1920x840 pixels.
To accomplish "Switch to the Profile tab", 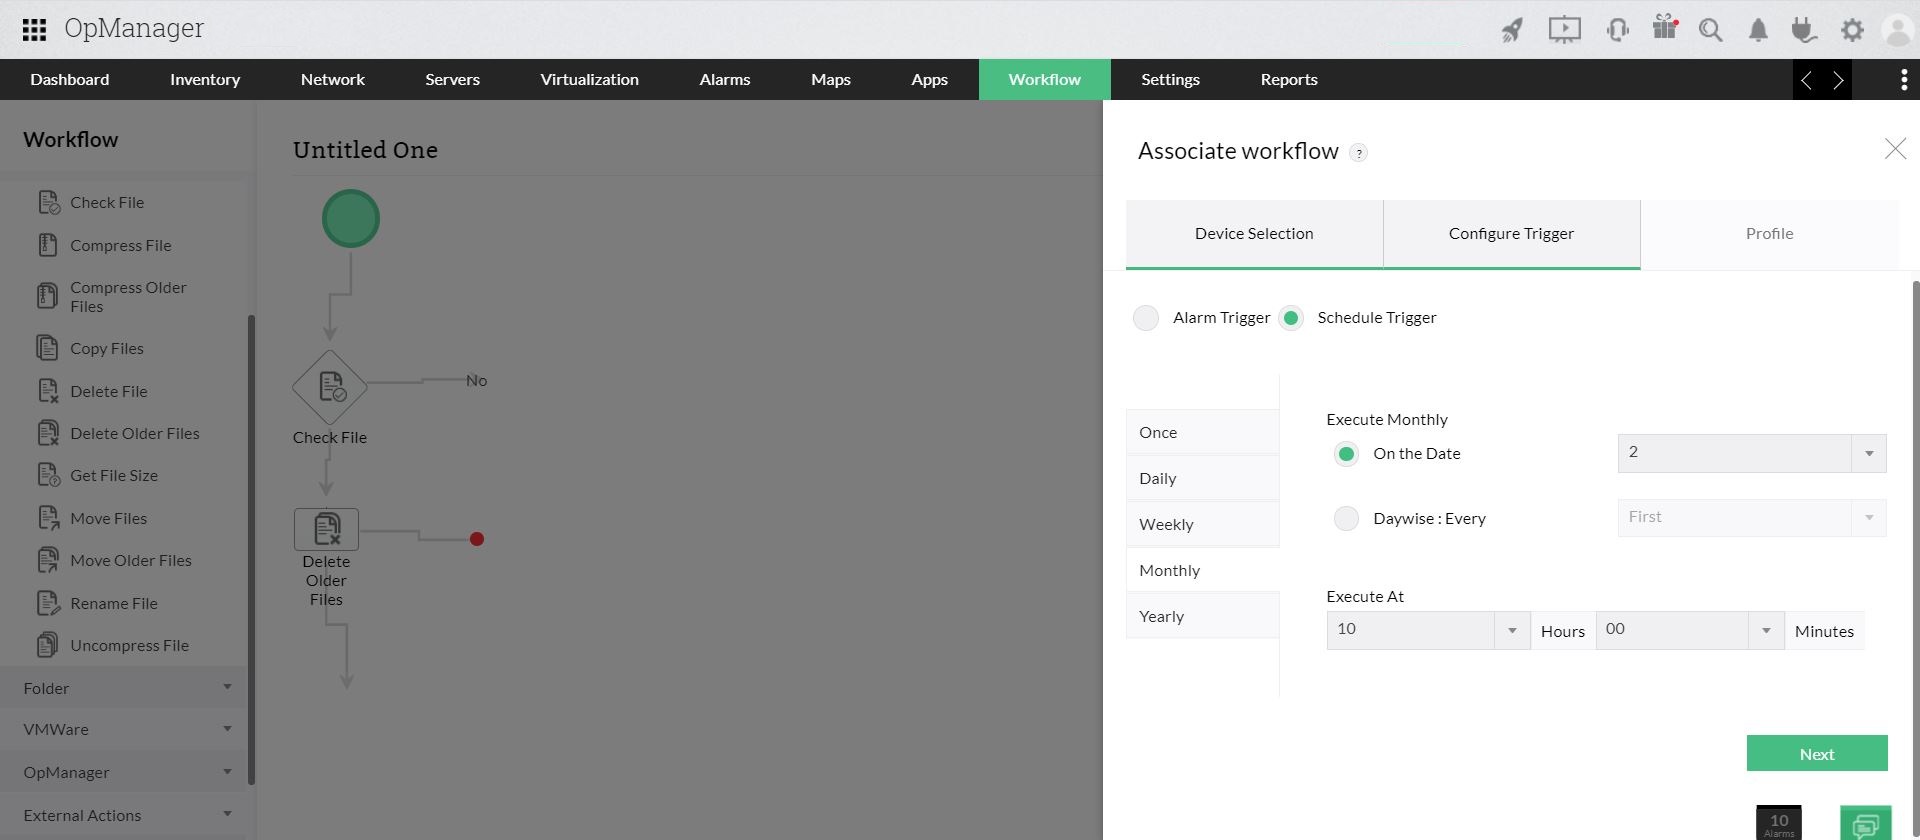I will 1769,234.
